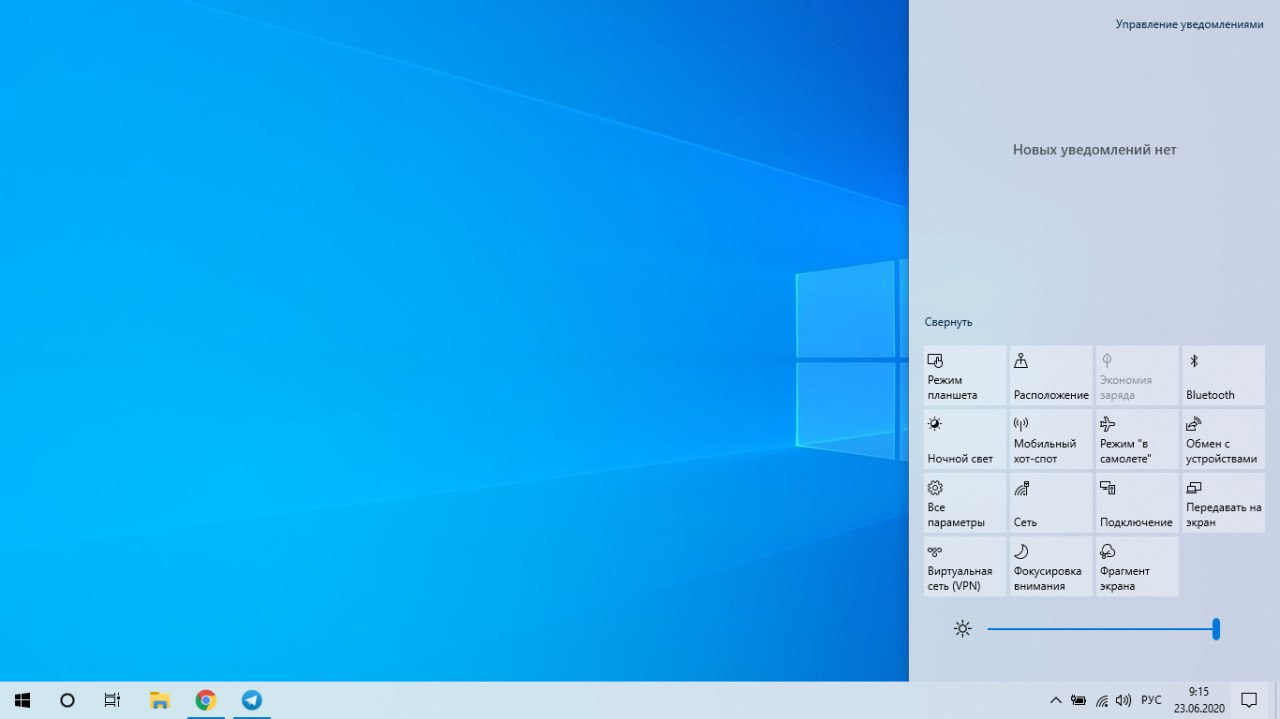Set brightness slider at its track middle
The height and width of the screenshot is (719, 1280).
1102,629
